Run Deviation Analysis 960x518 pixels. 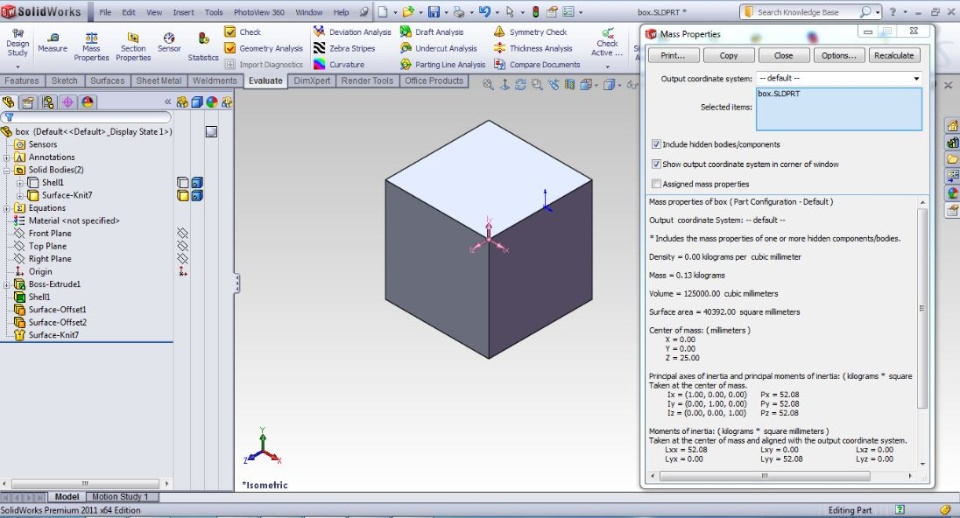(x=352, y=32)
